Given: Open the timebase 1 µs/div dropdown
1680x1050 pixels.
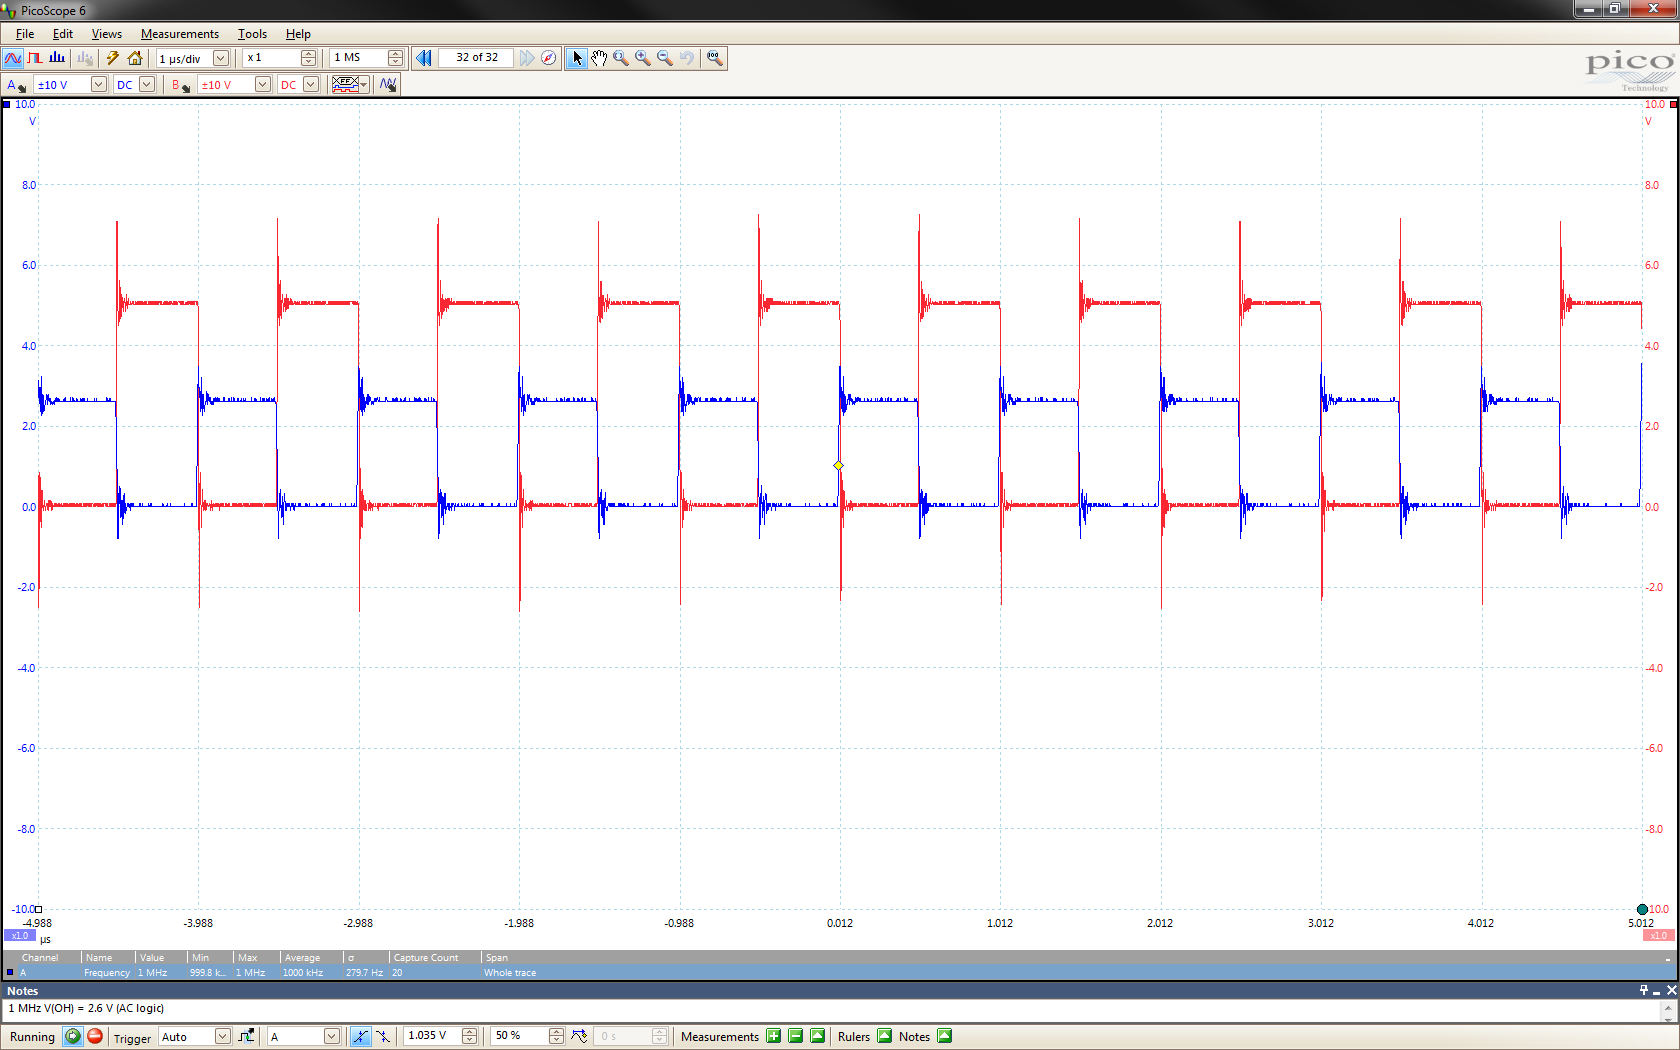Looking at the screenshot, I should point(221,58).
